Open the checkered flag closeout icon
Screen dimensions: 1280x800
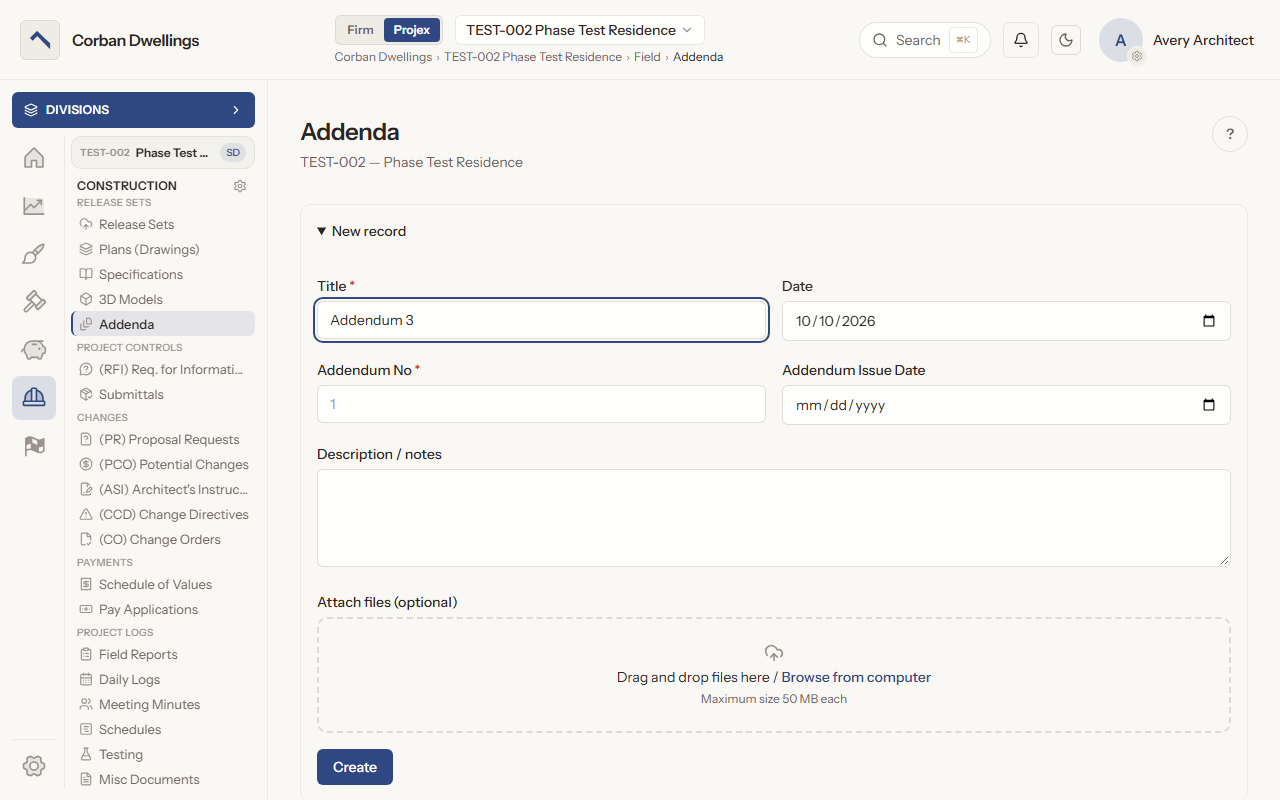34,446
